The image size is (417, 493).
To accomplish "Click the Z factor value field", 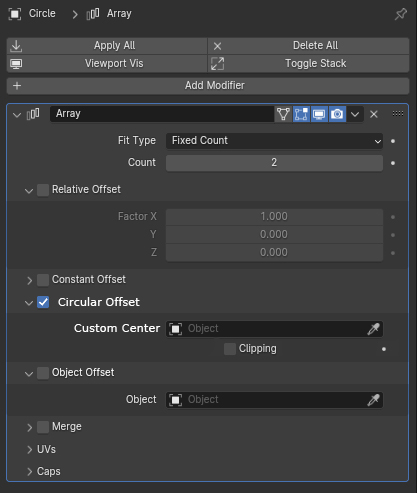I will [274, 253].
